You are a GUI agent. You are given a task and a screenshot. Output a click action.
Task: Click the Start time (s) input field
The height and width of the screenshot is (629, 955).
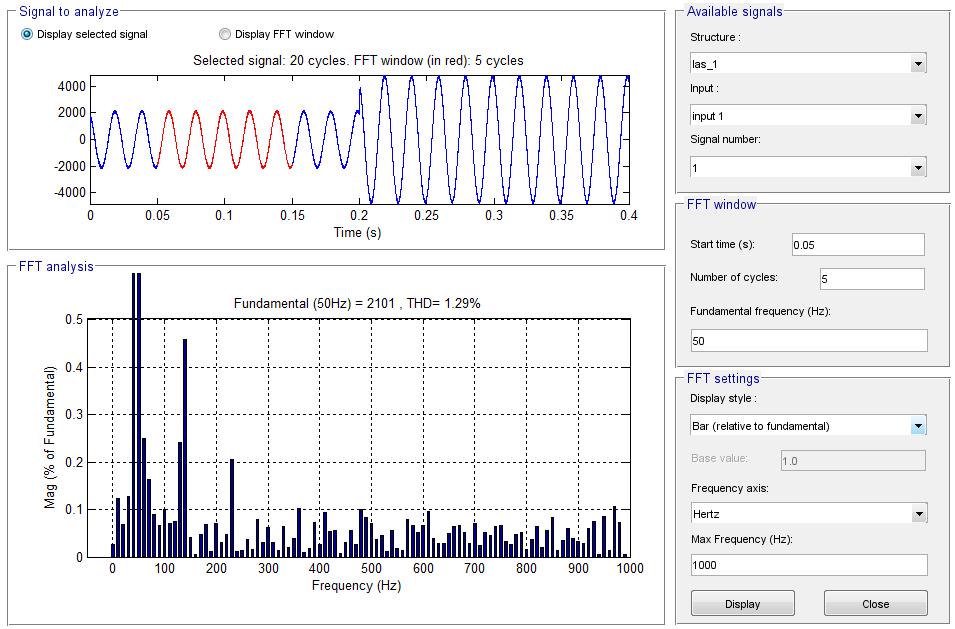pyautogui.click(x=857, y=245)
